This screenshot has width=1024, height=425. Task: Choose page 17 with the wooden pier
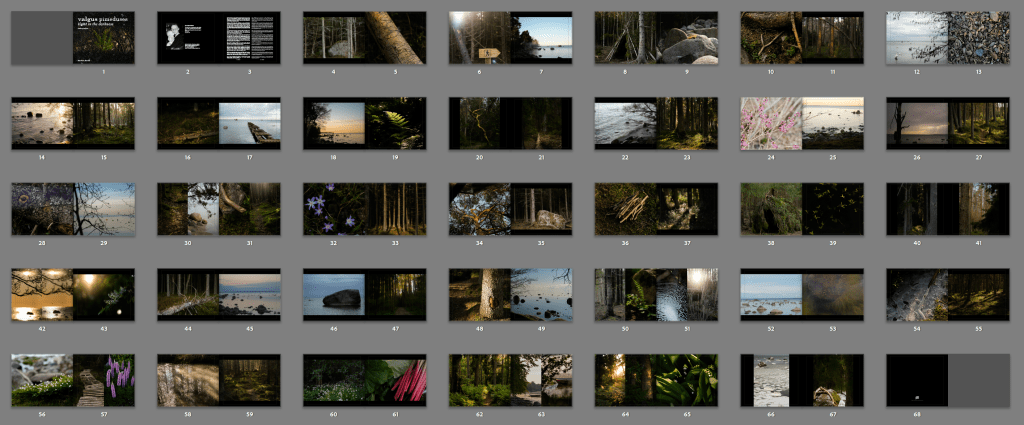pos(250,123)
